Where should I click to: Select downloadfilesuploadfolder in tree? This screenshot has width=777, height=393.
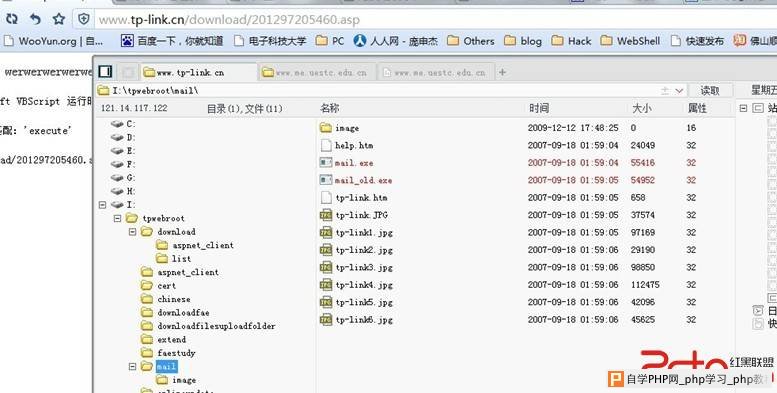[208, 326]
